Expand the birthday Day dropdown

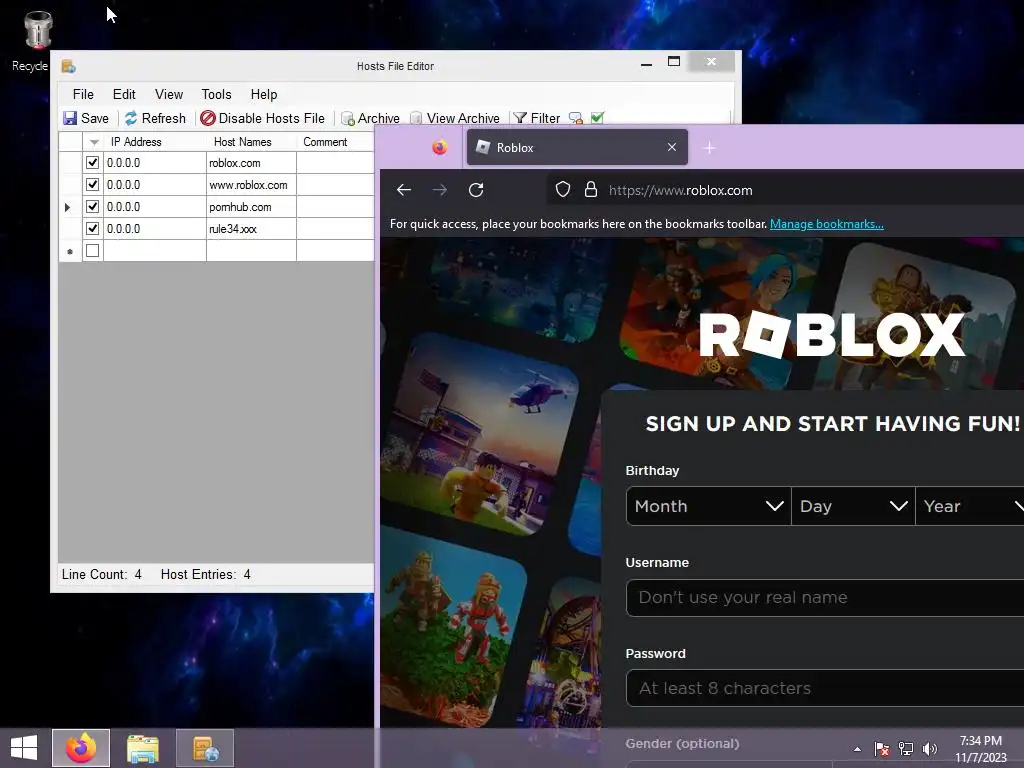[853, 506]
